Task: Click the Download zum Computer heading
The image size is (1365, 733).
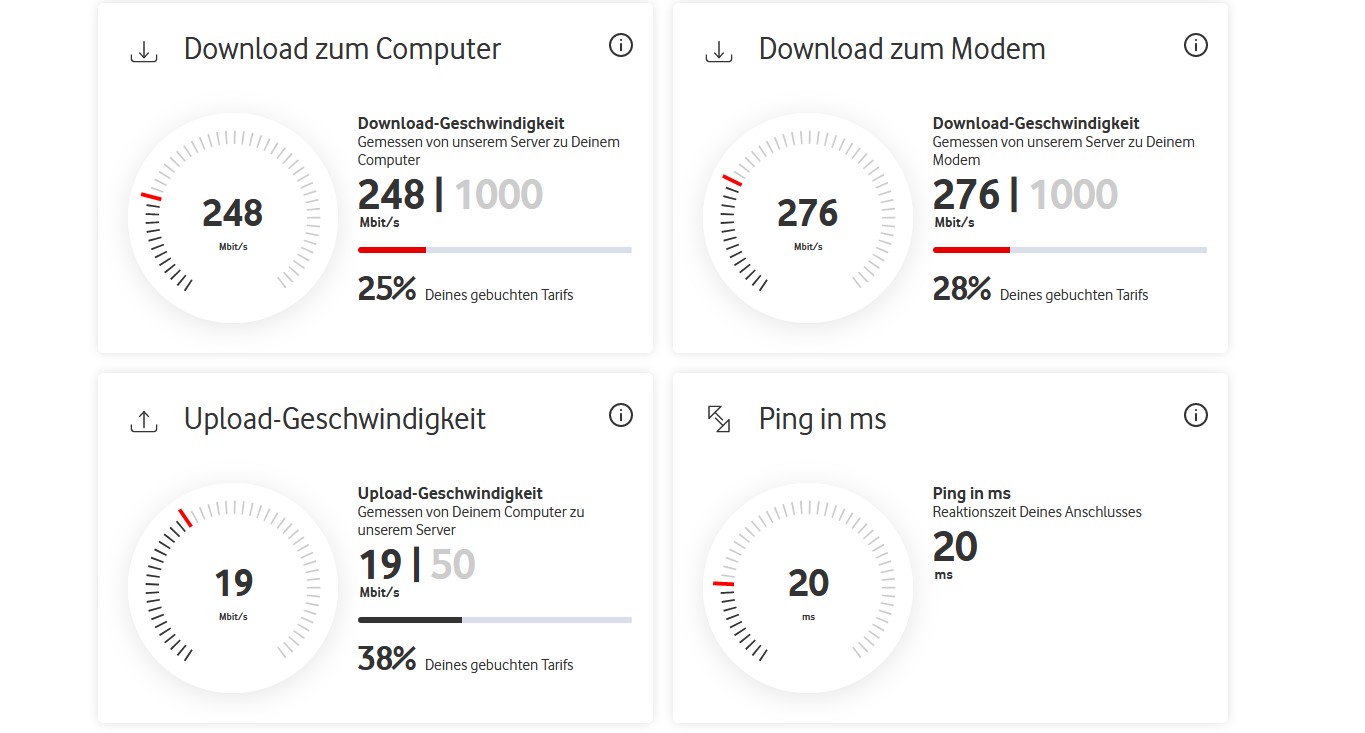Action: pos(342,49)
